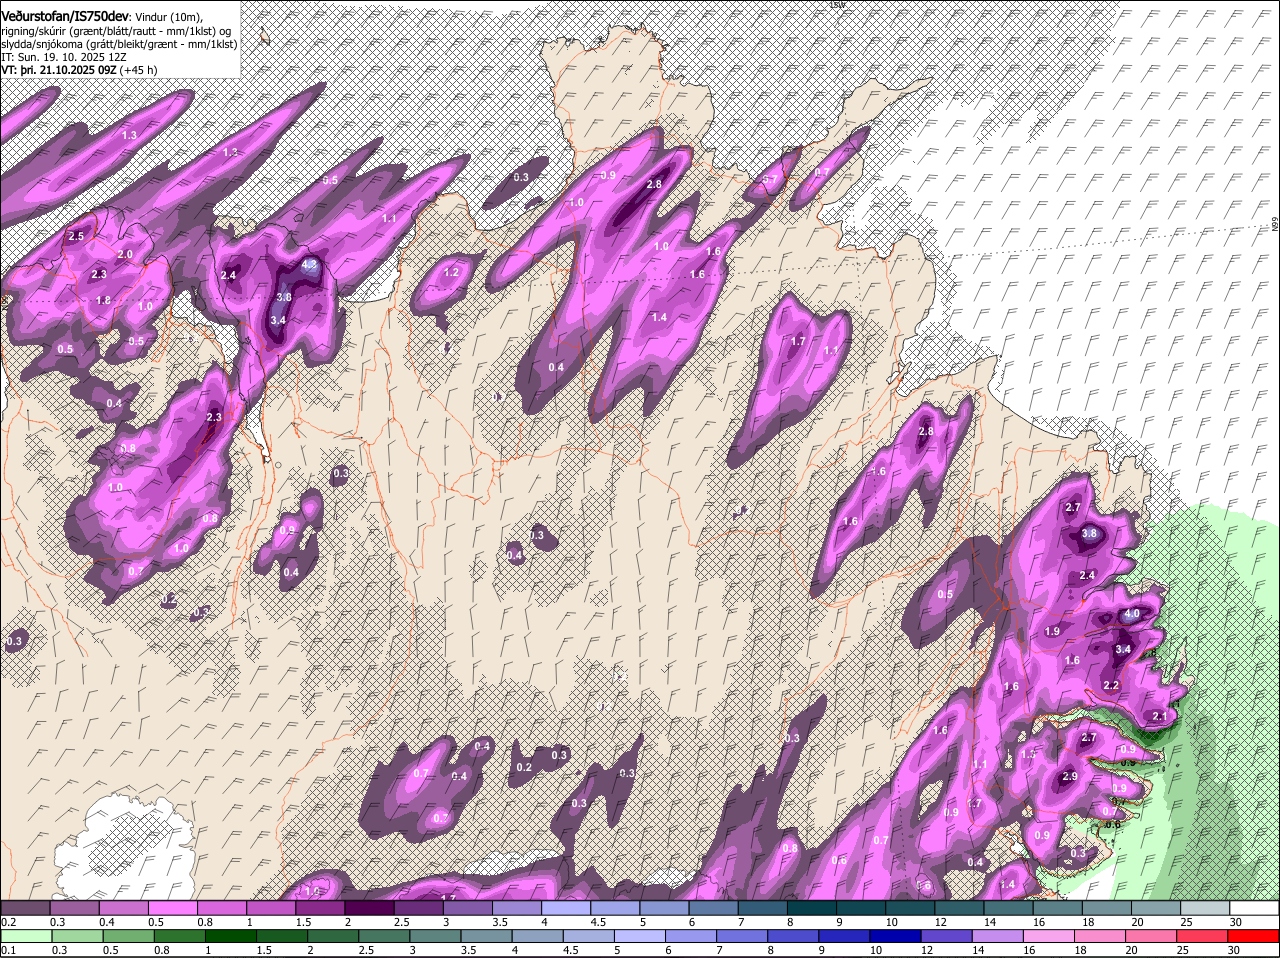
Task: Select the darkest purple swatch at 2 in upper legend
Action: tap(369, 908)
